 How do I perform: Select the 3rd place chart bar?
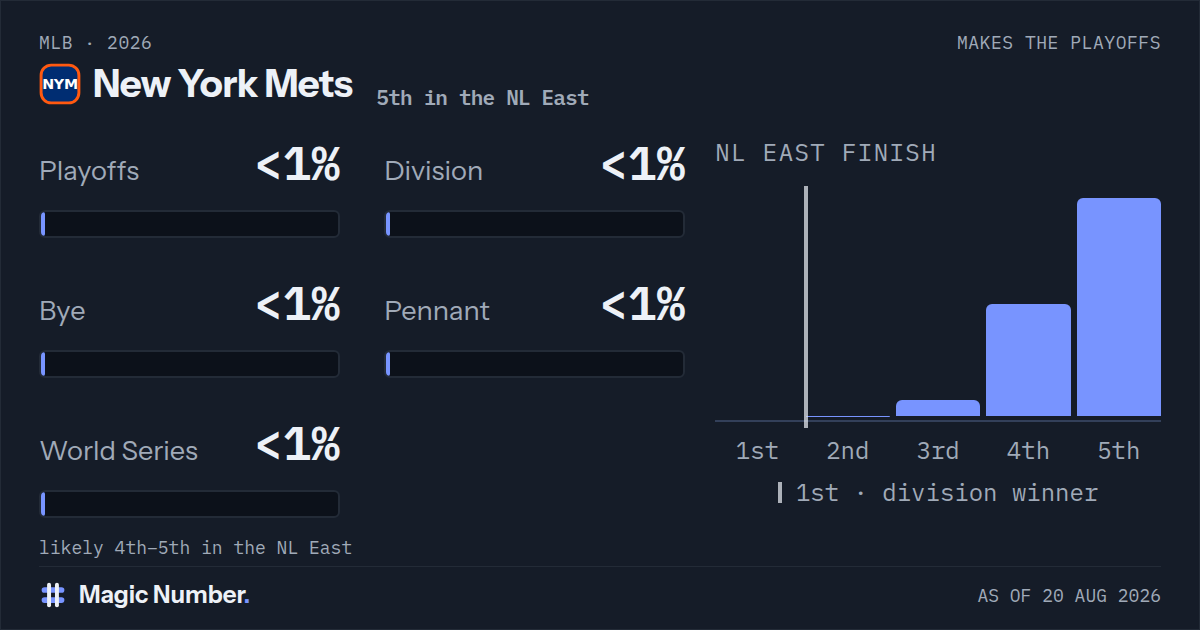click(938, 408)
